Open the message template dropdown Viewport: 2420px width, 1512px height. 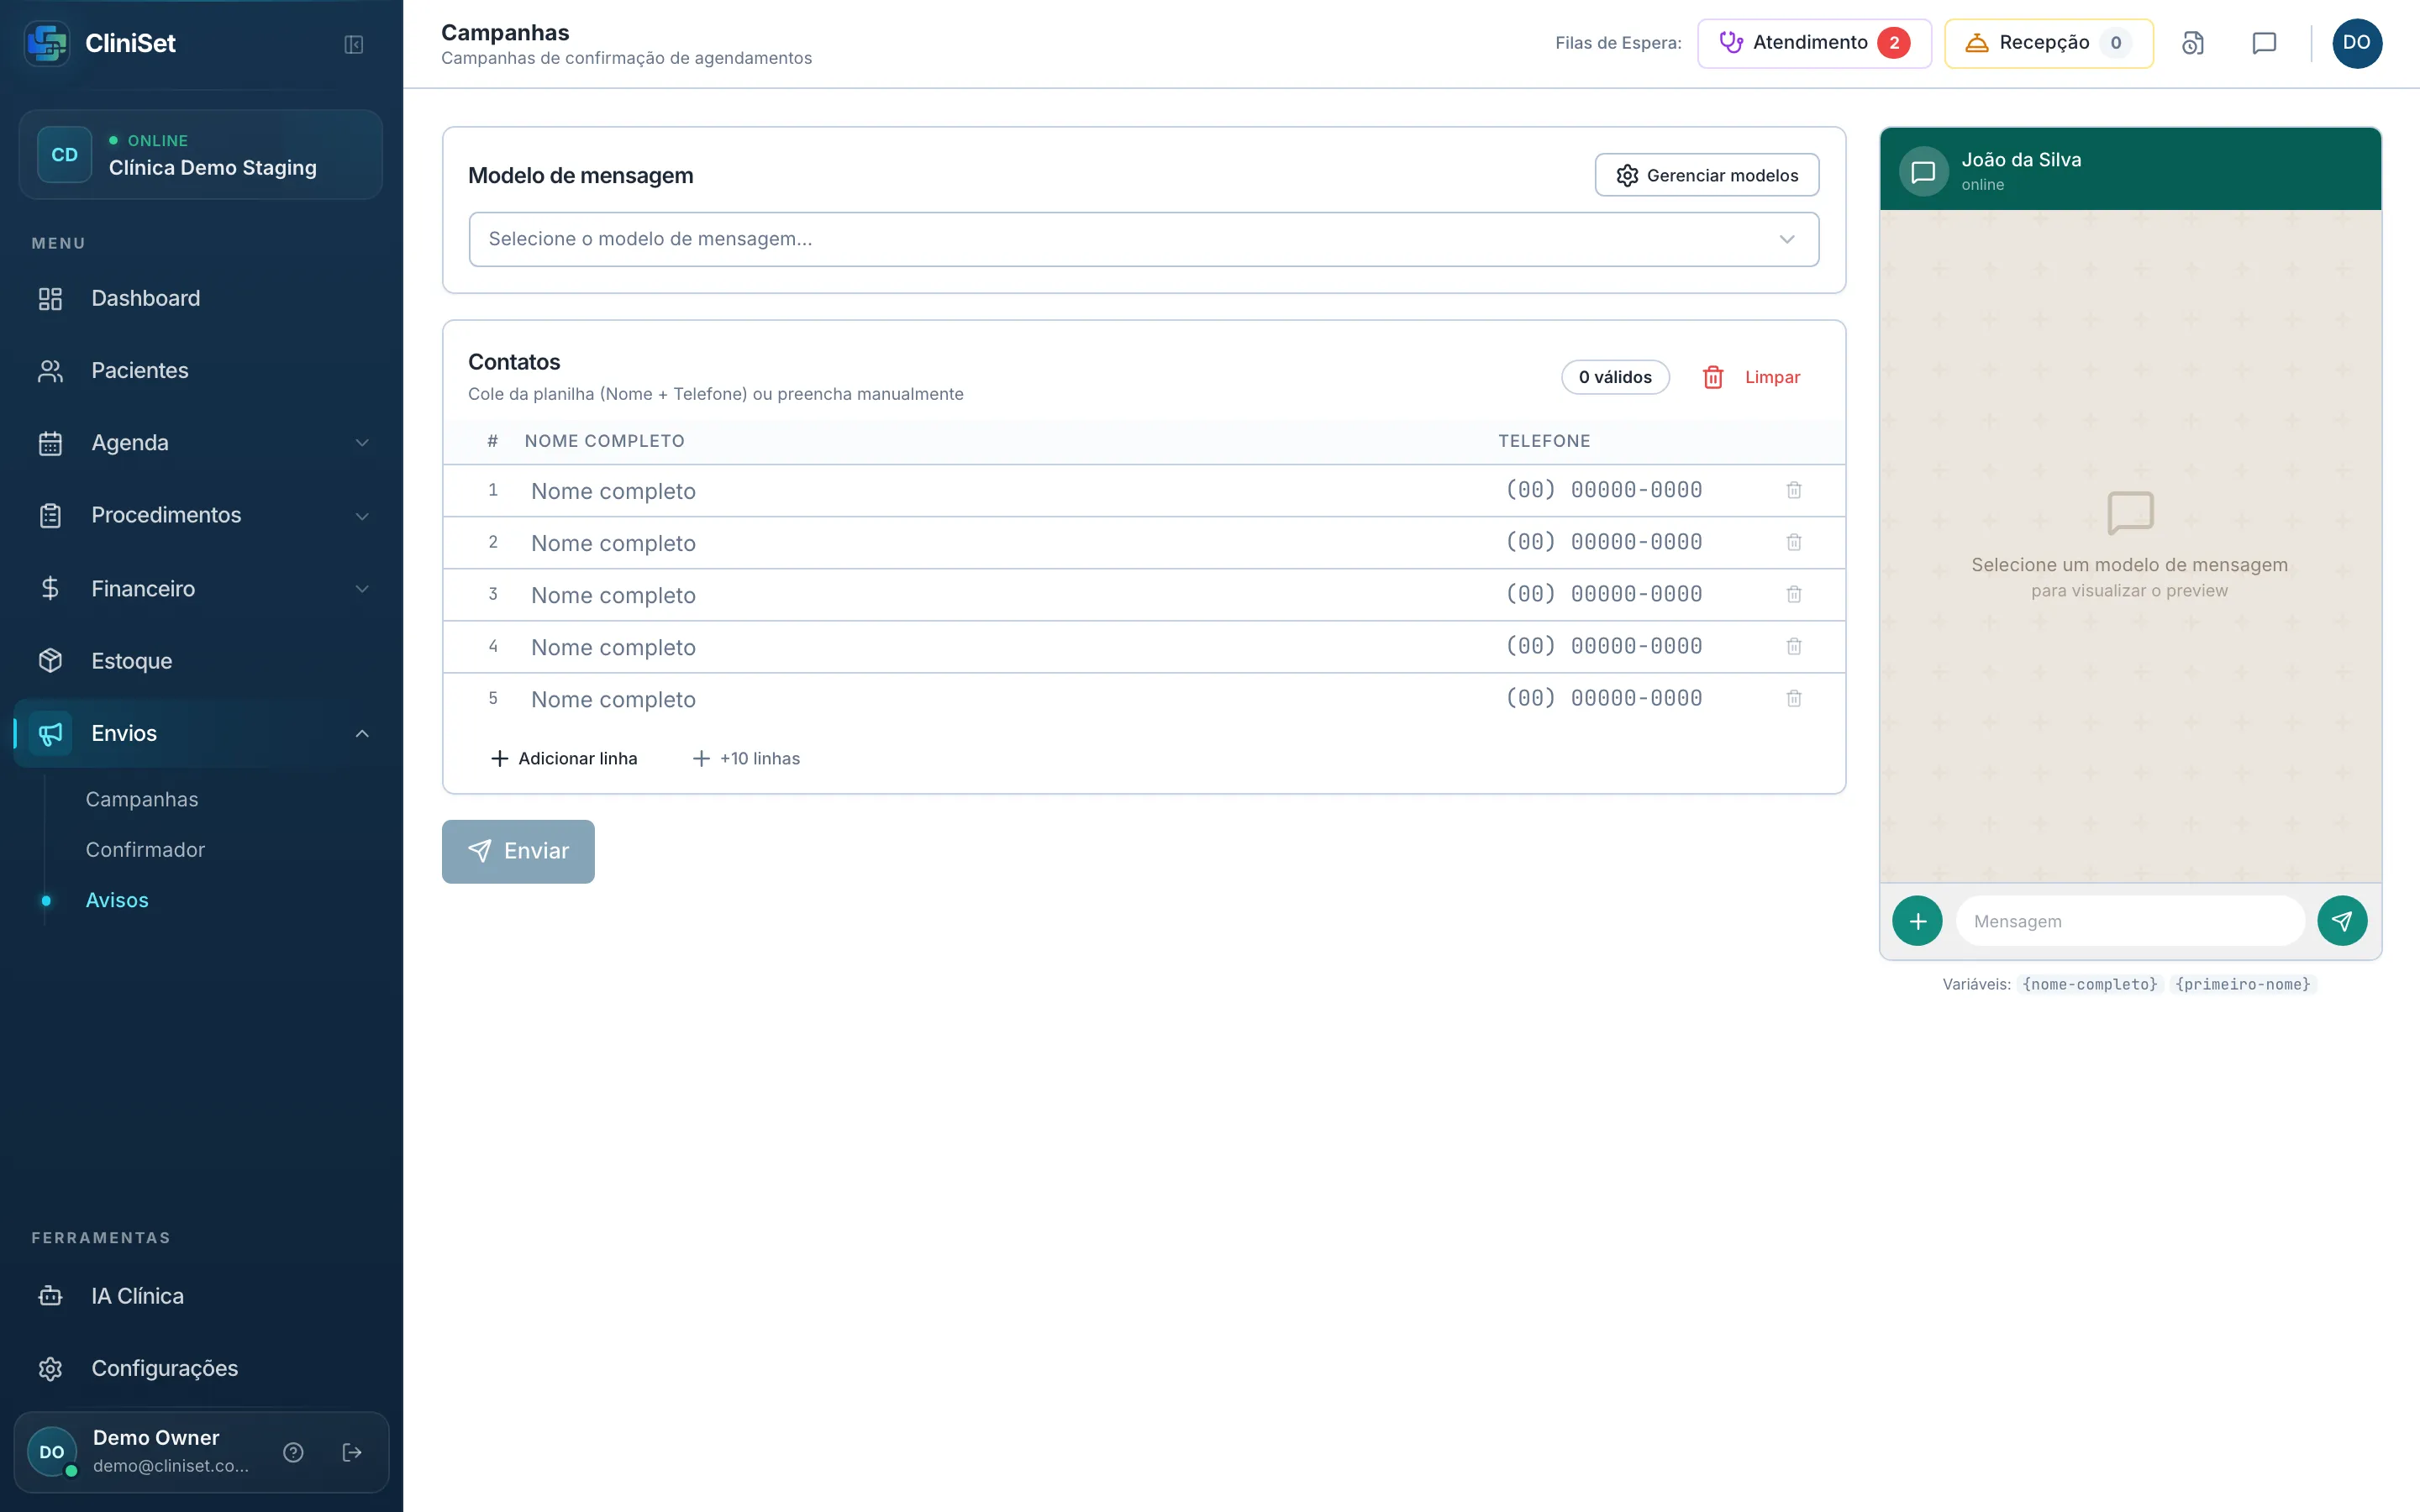coord(1143,239)
